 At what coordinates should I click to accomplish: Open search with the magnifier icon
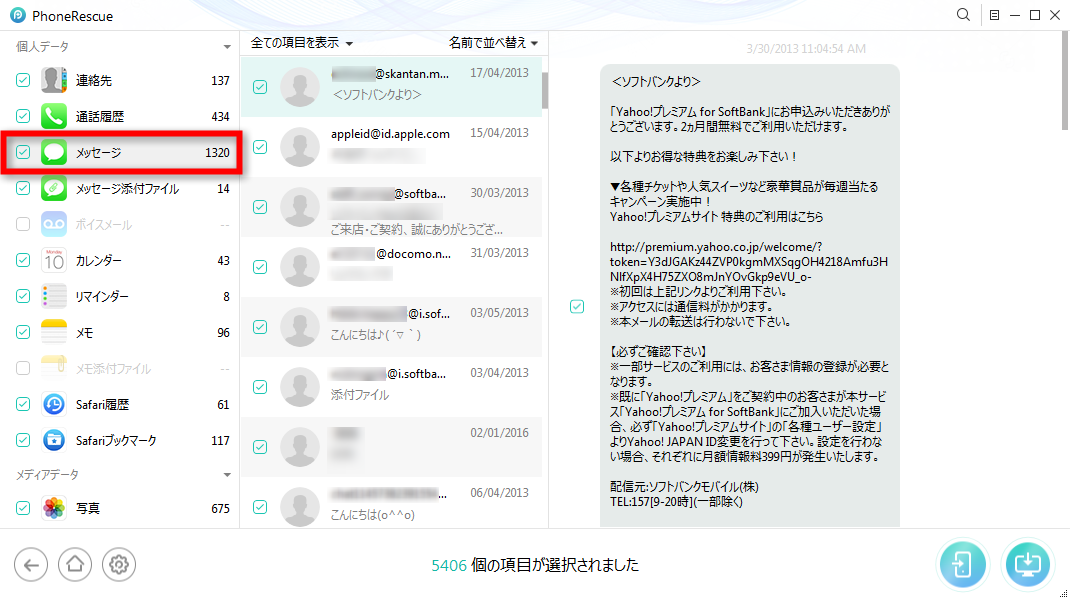pyautogui.click(x=963, y=15)
